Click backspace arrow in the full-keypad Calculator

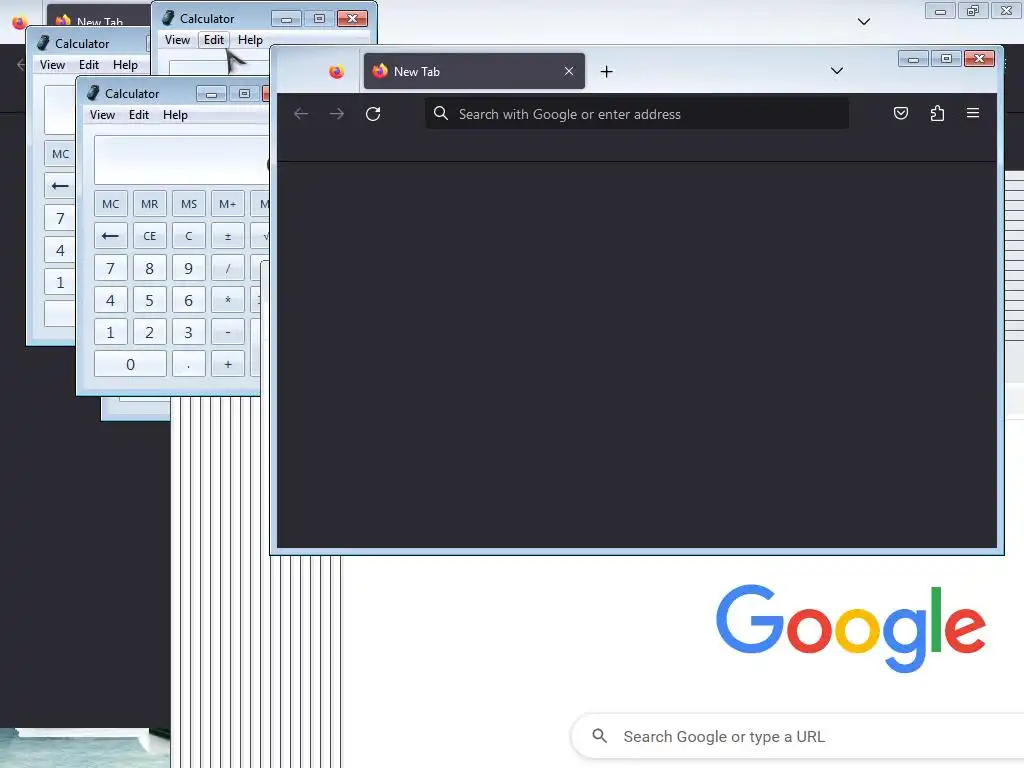tap(110, 236)
